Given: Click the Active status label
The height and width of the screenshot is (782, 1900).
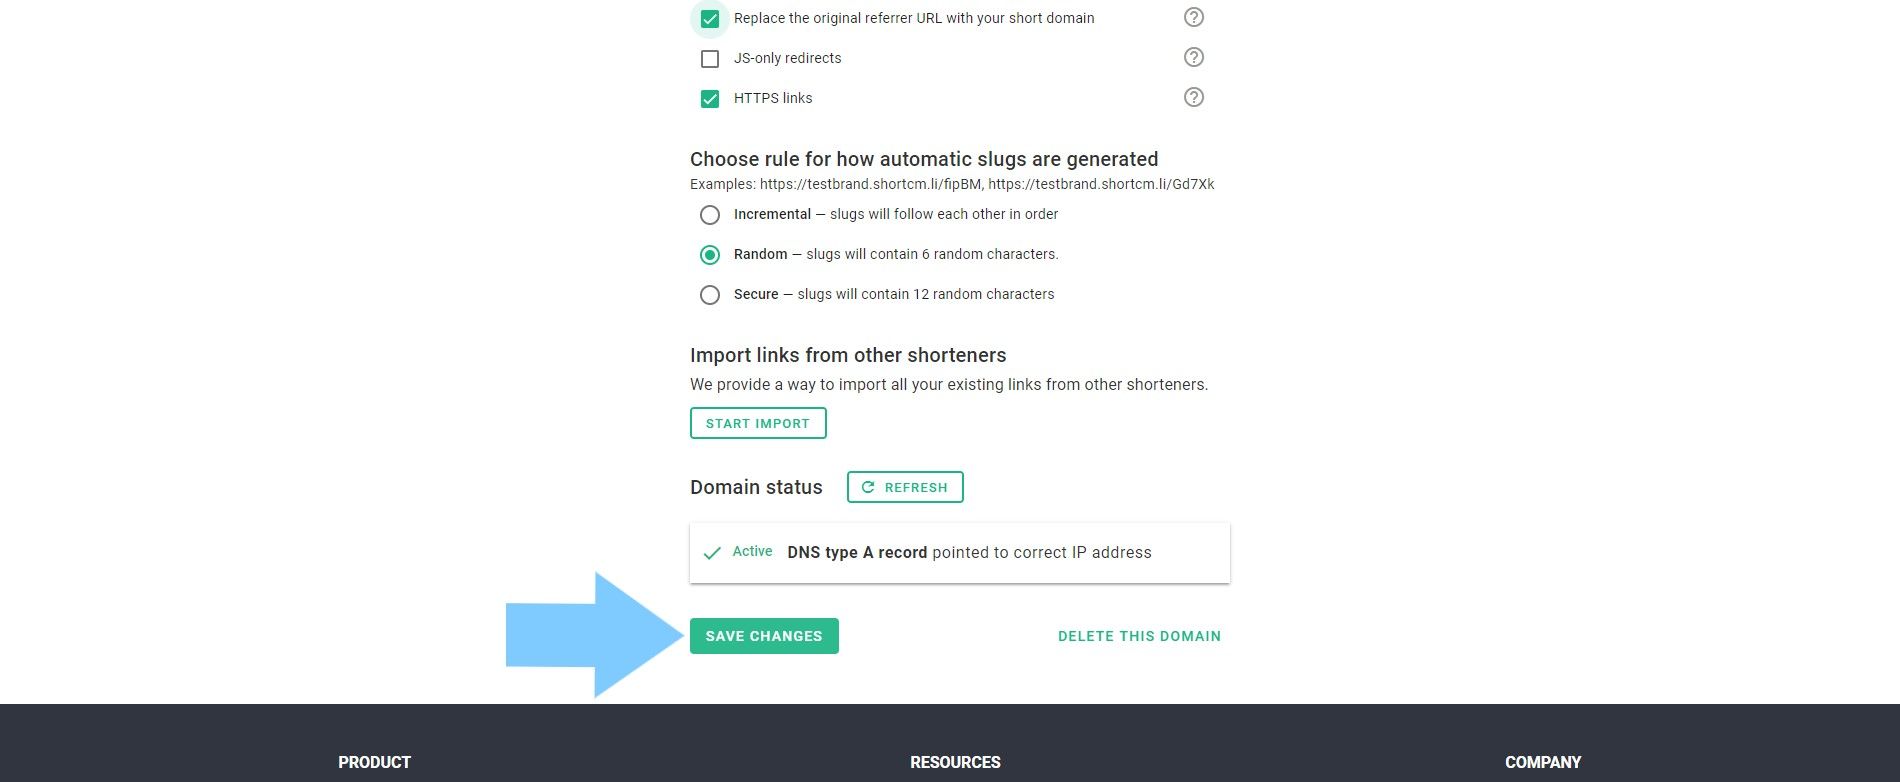Looking at the screenshot, I should 752,551.
